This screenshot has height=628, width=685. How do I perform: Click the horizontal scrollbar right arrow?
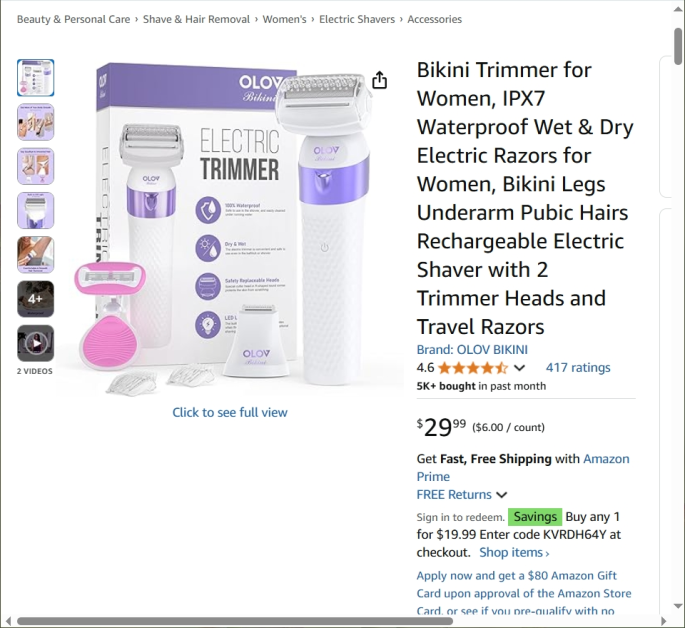(x=663, y=621)
